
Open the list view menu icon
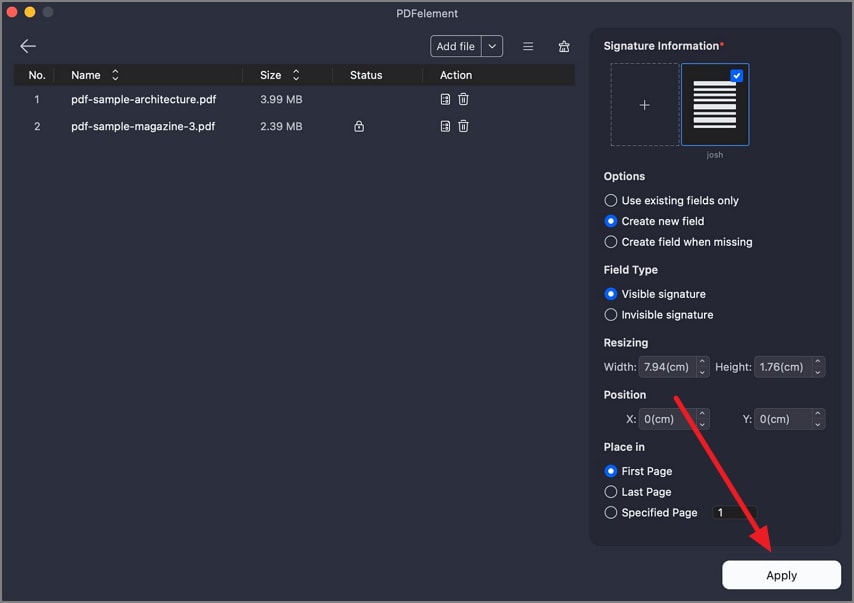click(x=528, y=46)
